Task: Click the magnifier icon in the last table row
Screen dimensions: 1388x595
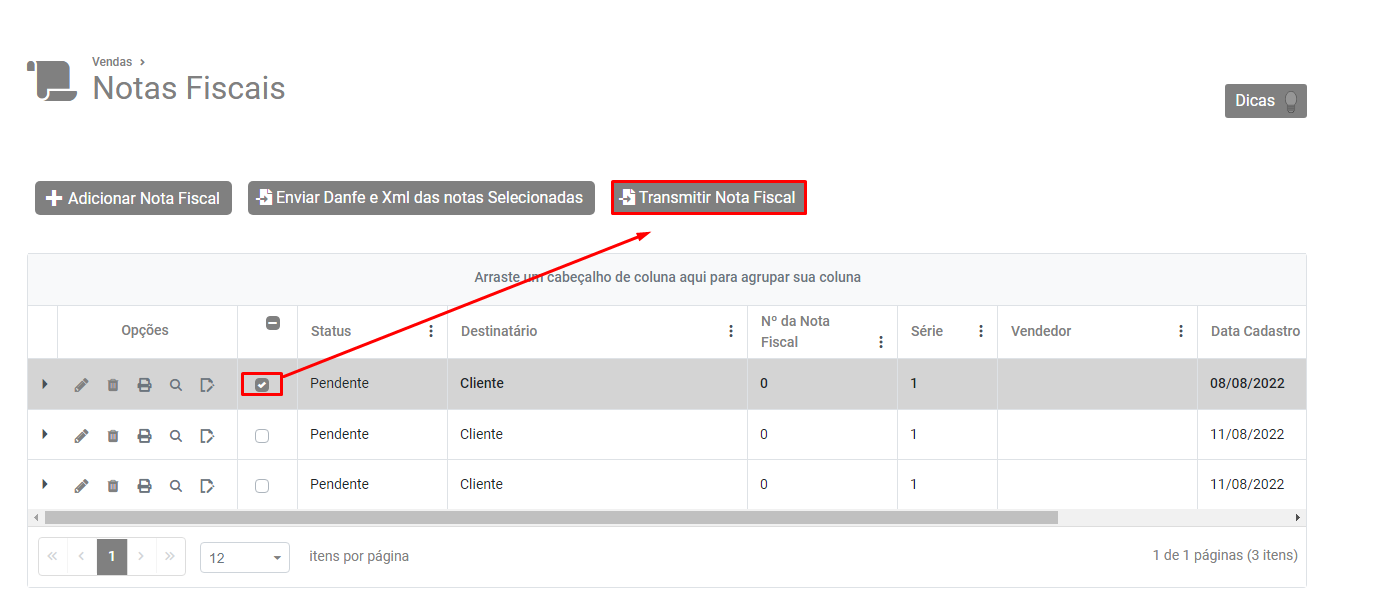Action: [x=176, y=486]
